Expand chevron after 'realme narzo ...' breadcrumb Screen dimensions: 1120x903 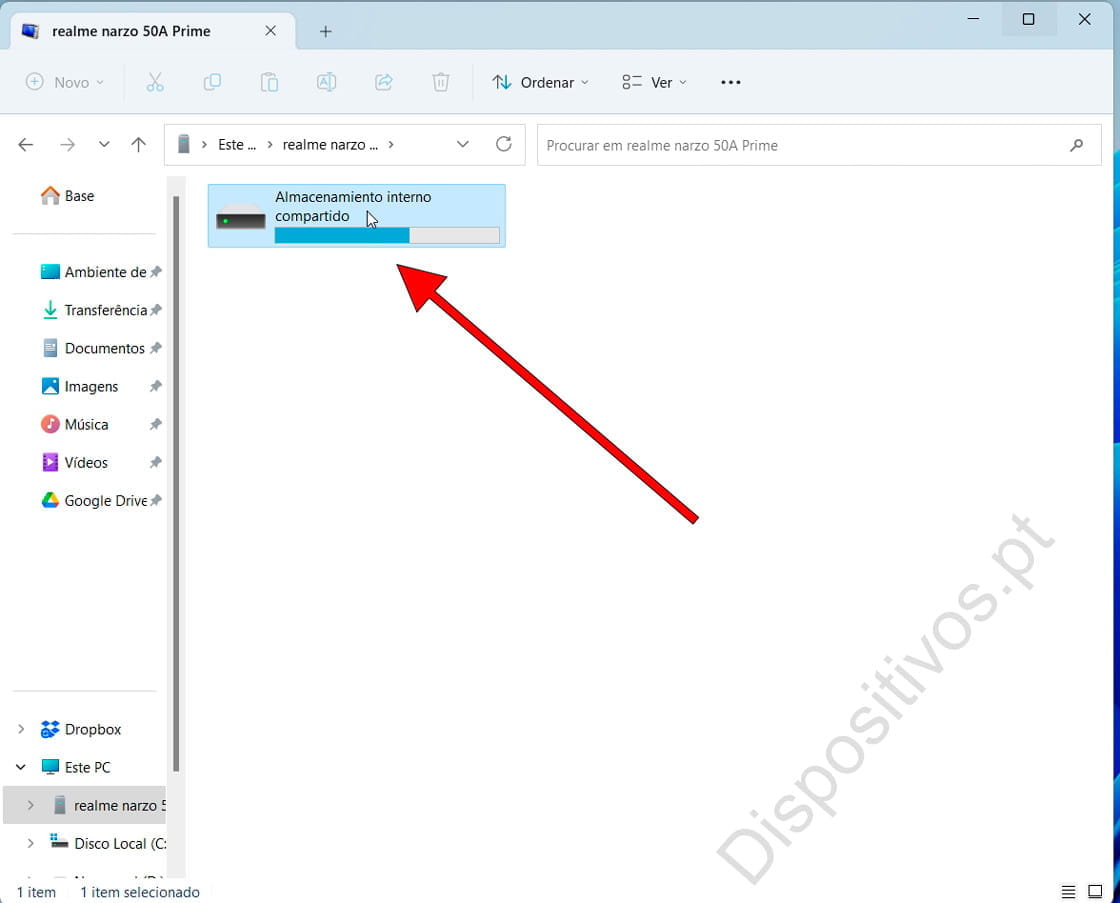pyautogui.click(x=391, y=145)
